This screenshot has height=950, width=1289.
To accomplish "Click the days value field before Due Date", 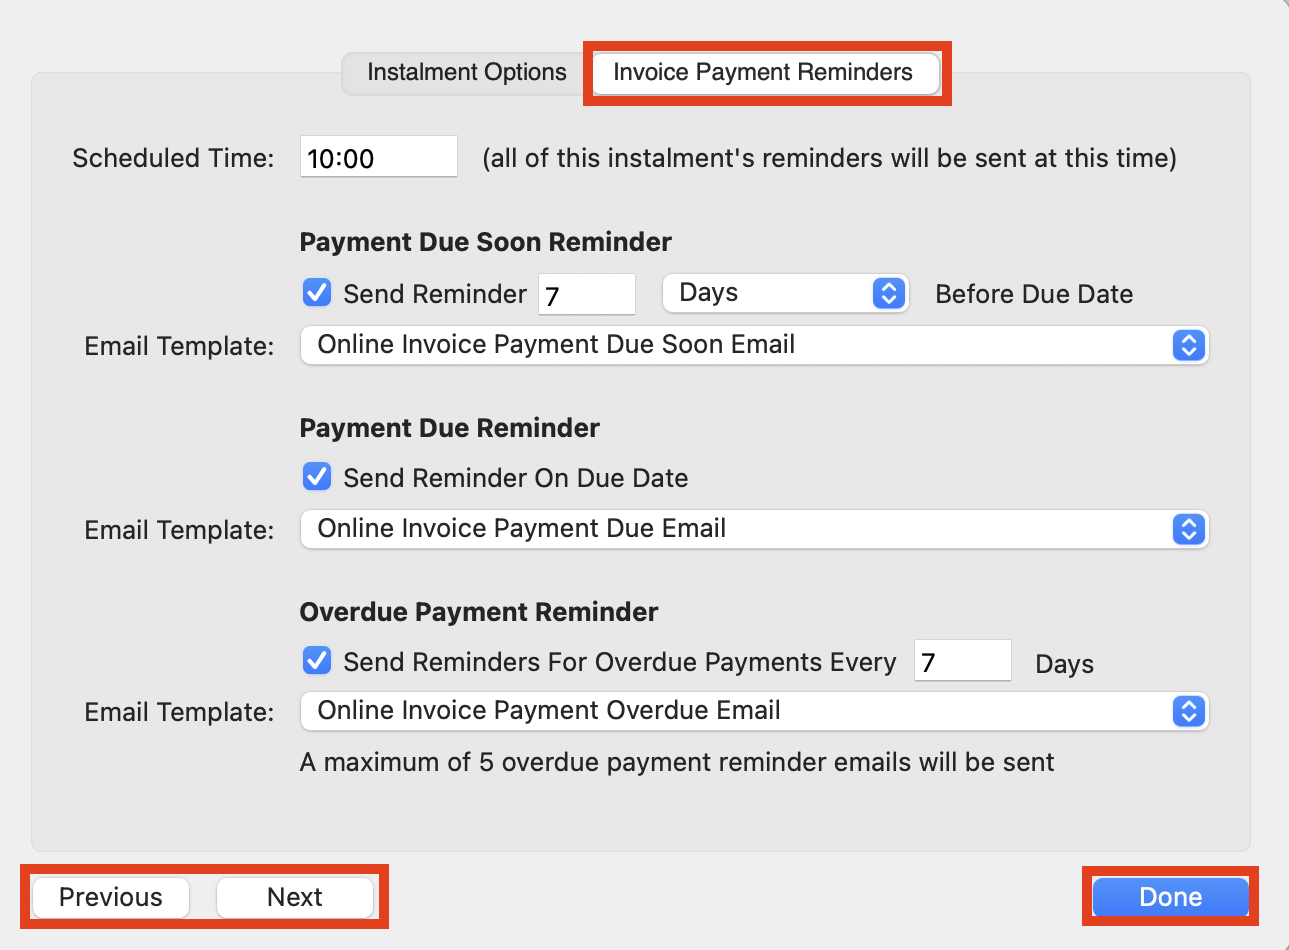I will (586, 293).
